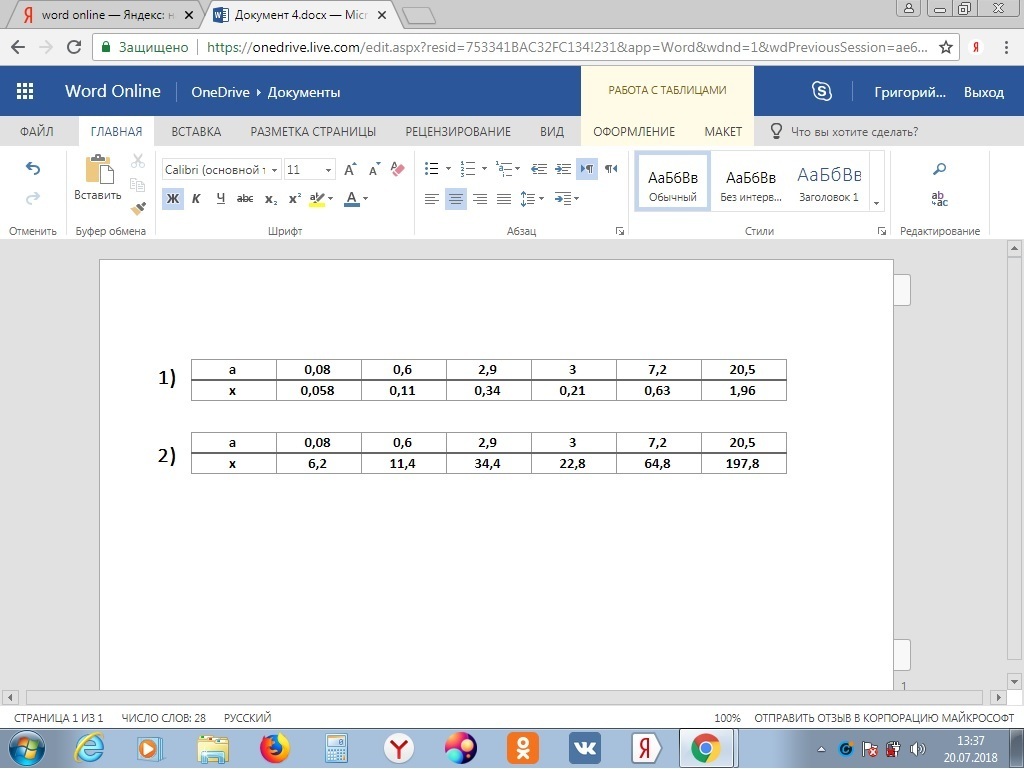
Task: Open Replace with the ab-ac icon
Action: click(939, 198)
